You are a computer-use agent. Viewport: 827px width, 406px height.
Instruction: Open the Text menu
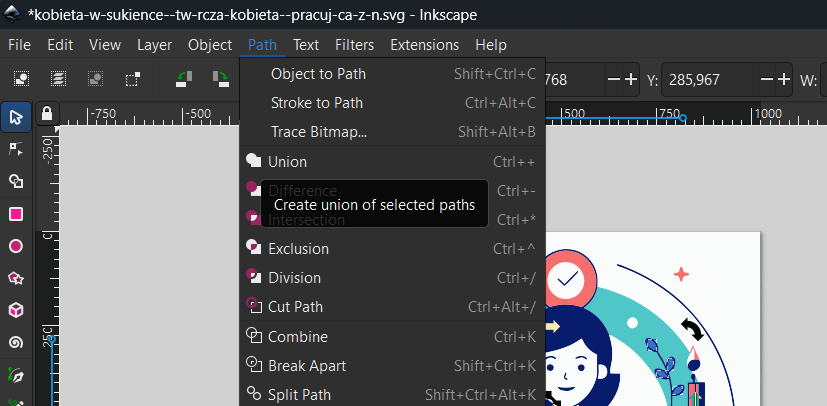click(x=306, y=45)
